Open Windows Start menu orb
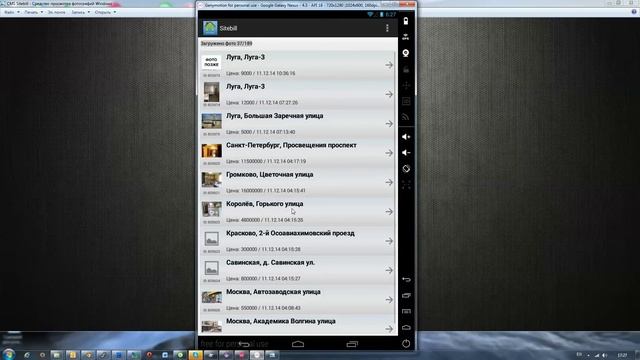 (9, 354)
